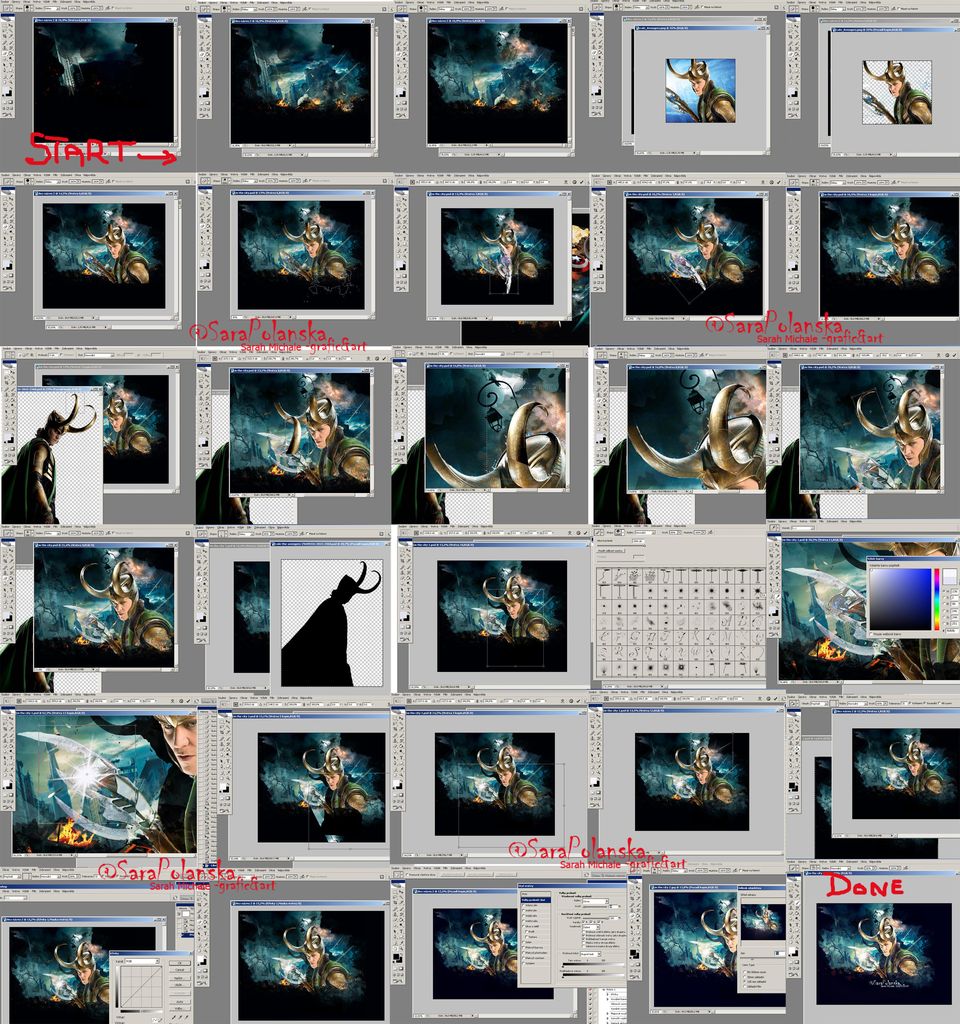
Task: Click Load button in the Curves dialog
Action: 180,978
